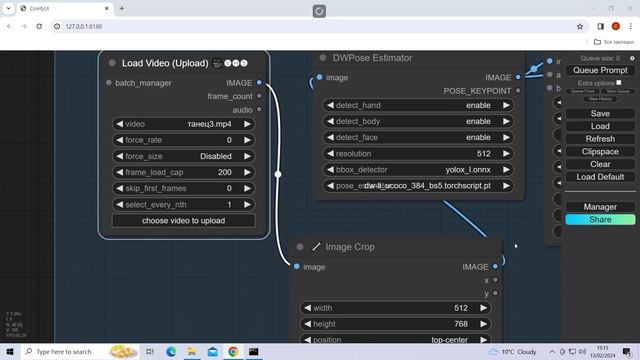Open Clipspace
This screenshot has width=640, height=360.
(x=600, y=151)
